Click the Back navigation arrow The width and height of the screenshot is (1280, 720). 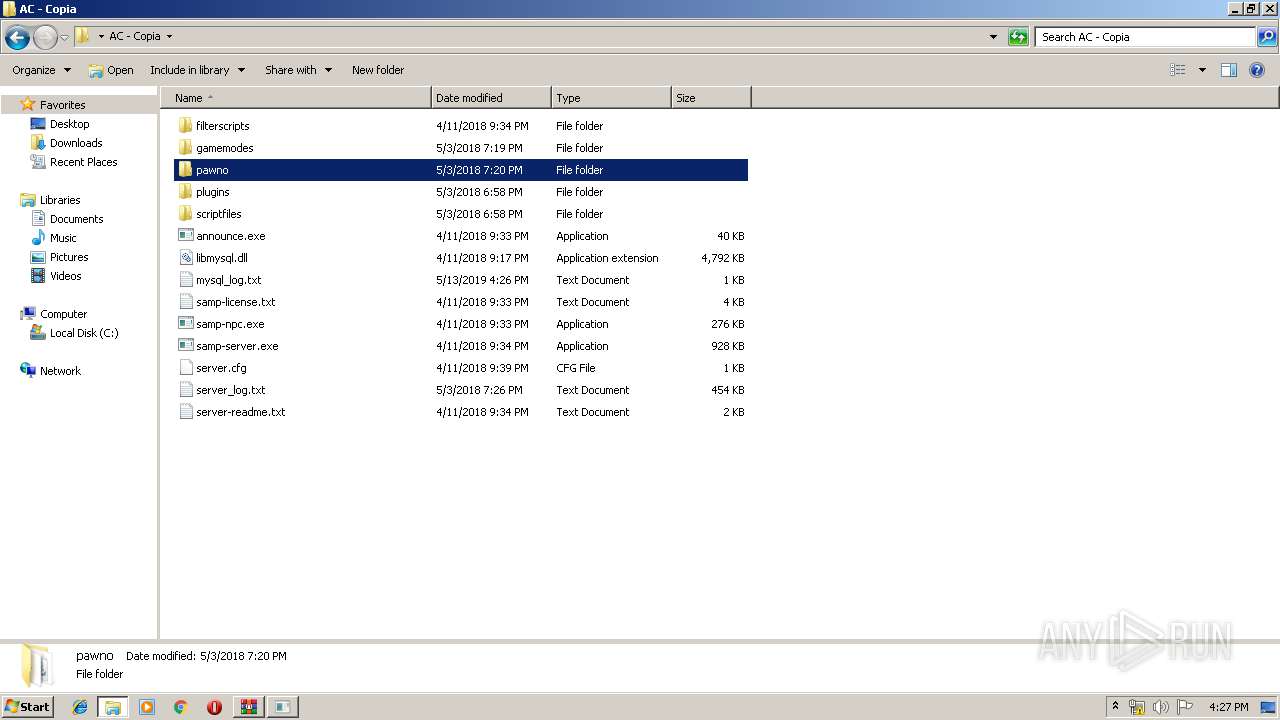coord(17,37)
